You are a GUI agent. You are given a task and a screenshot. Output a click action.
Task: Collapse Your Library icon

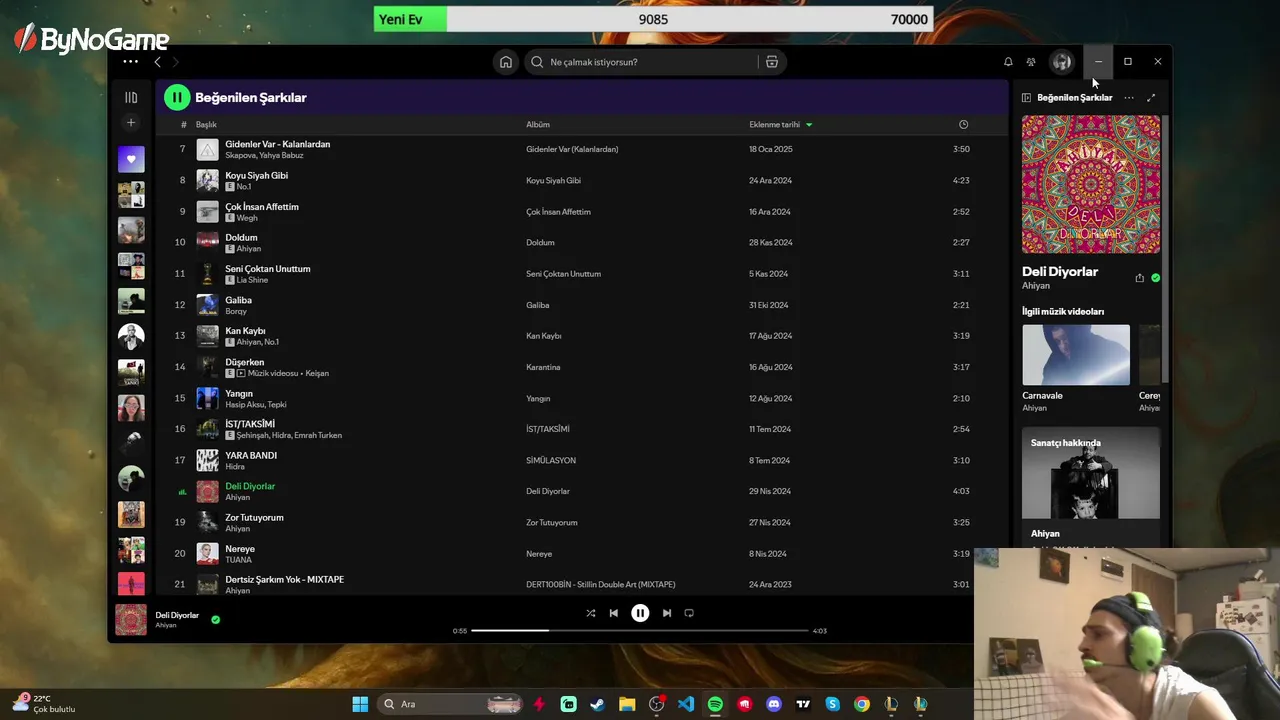(x=131, y=97)
